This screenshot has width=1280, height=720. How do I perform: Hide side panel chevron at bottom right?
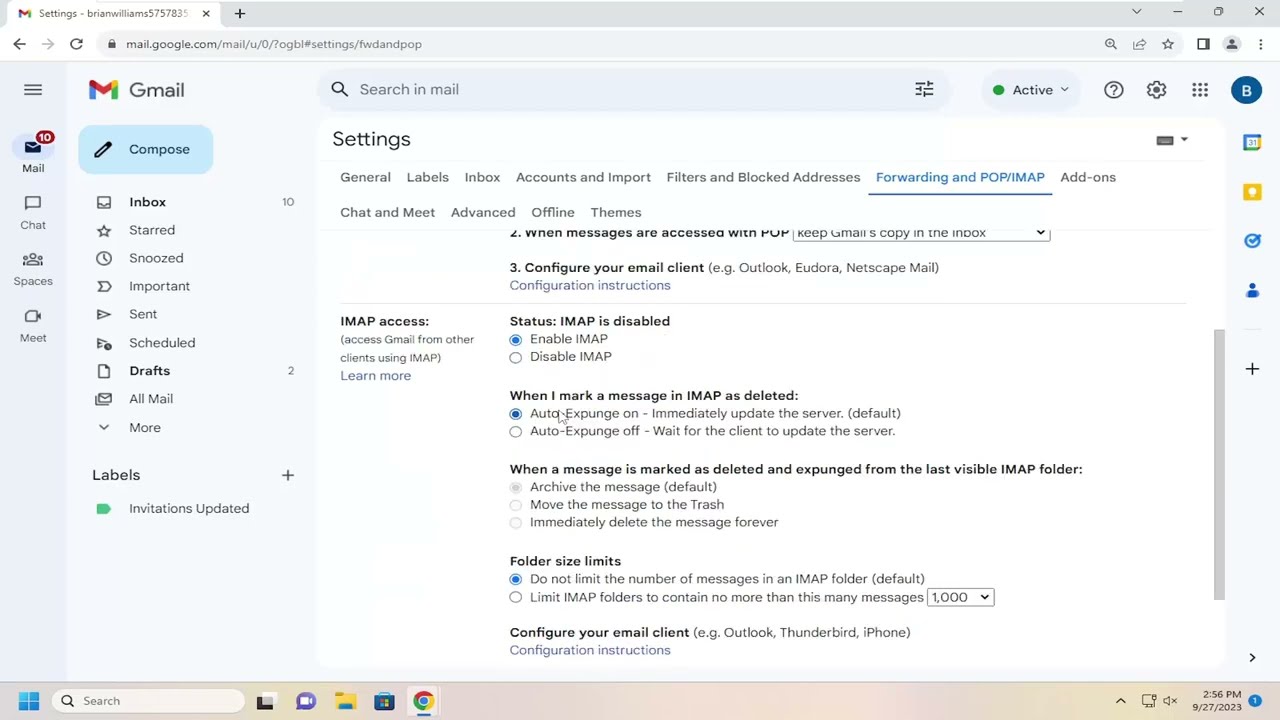1252,657
